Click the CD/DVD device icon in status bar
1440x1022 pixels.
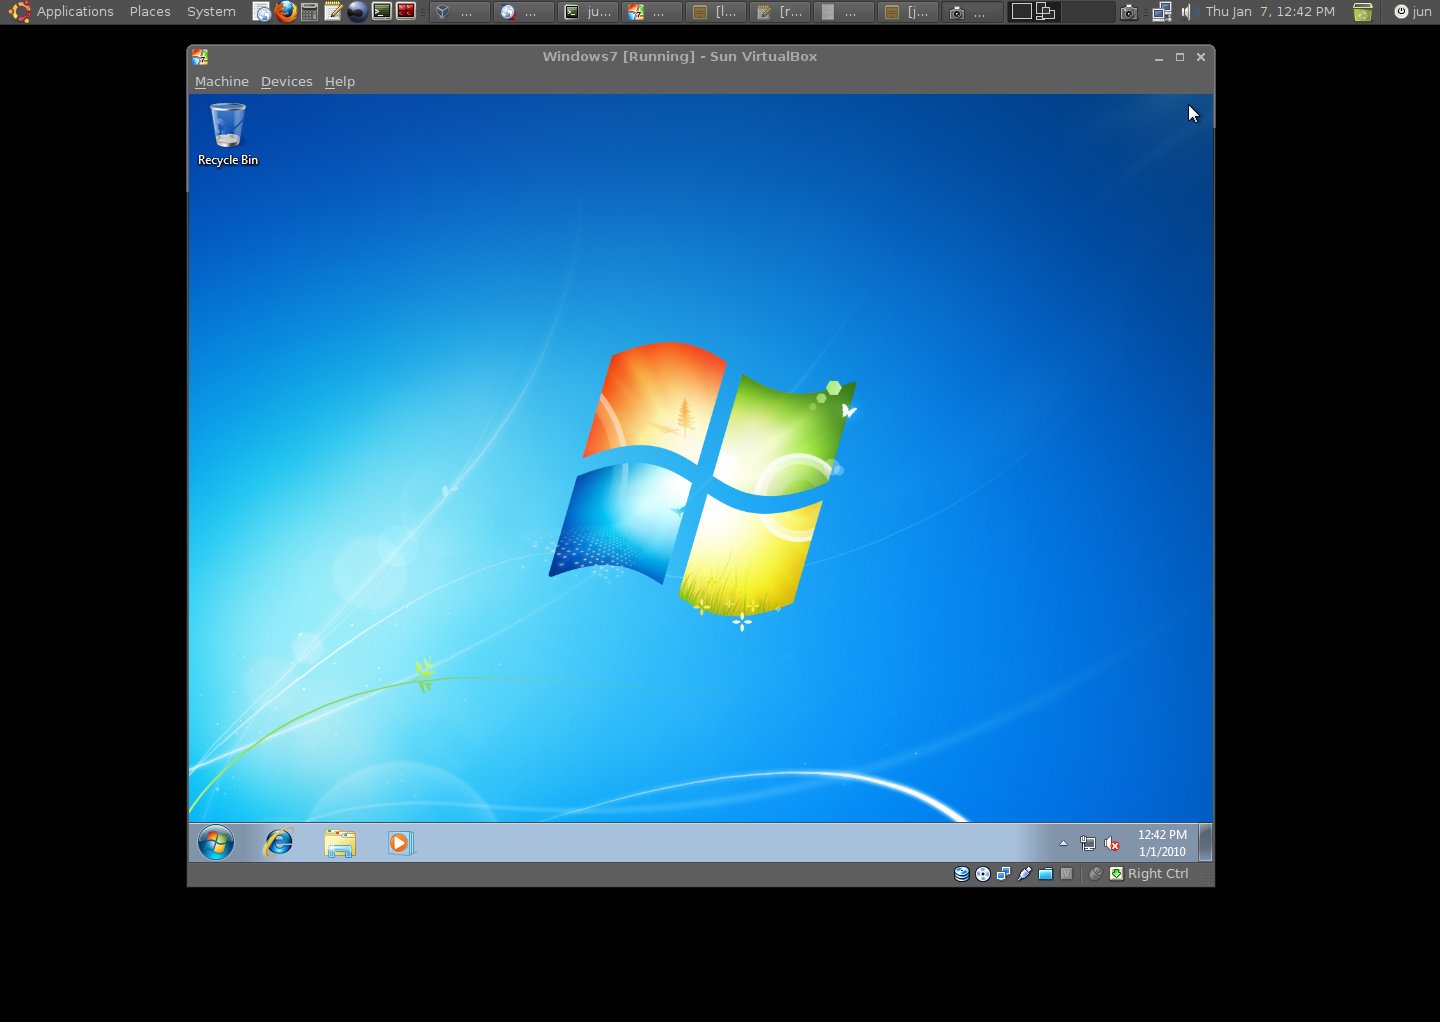tap(982, 873)
